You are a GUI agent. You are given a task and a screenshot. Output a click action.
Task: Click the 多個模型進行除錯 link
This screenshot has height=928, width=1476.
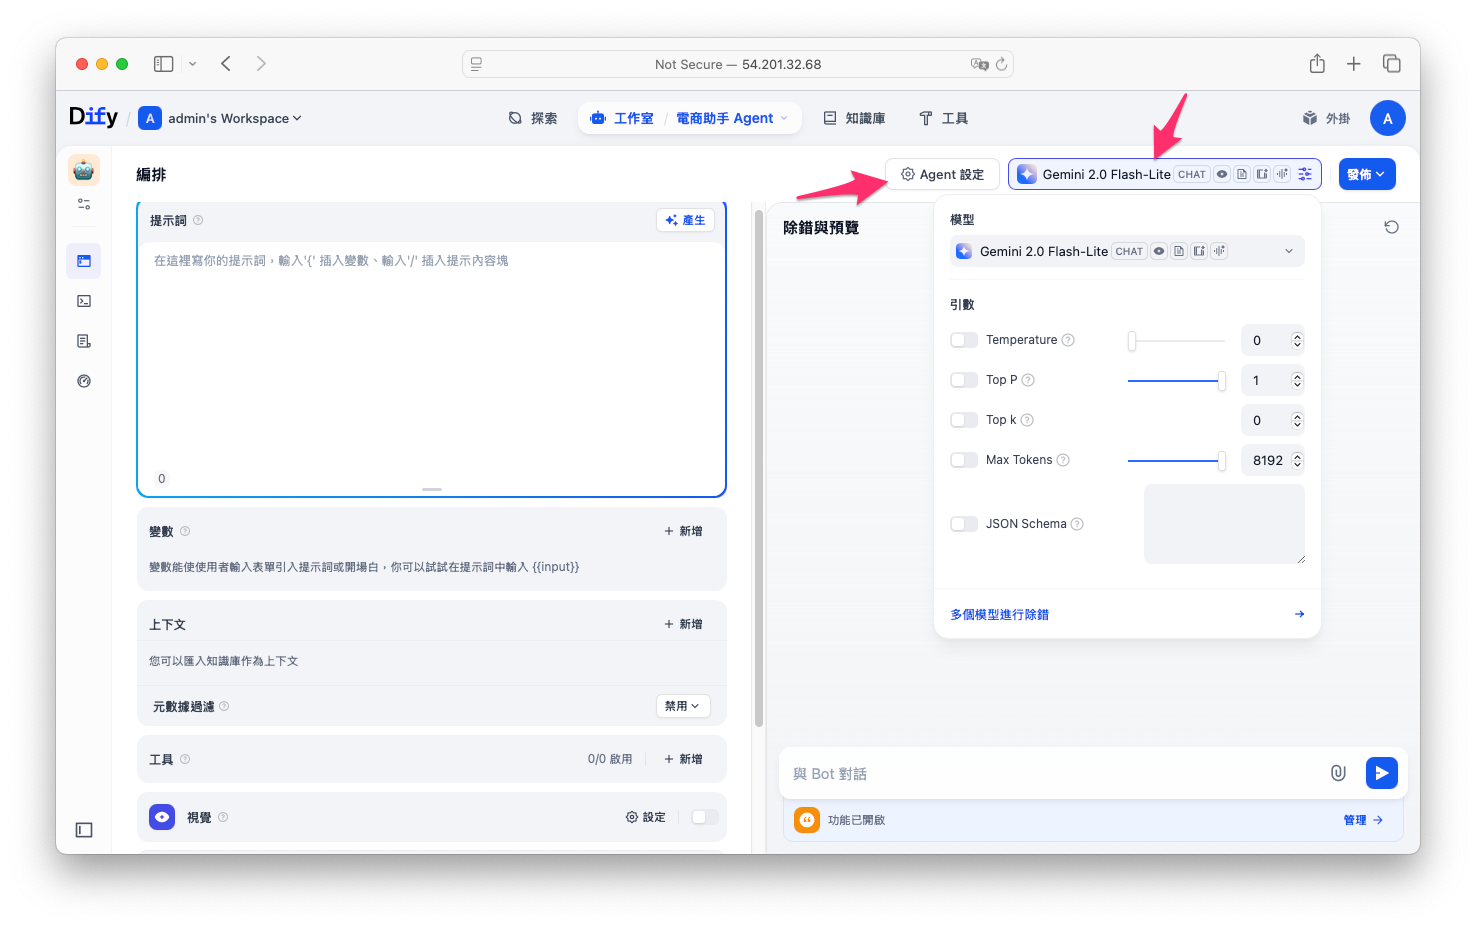pos(1000,614)
